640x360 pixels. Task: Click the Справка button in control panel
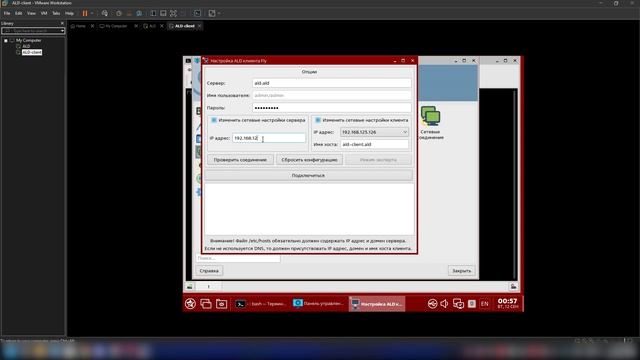tap(209, 271)
